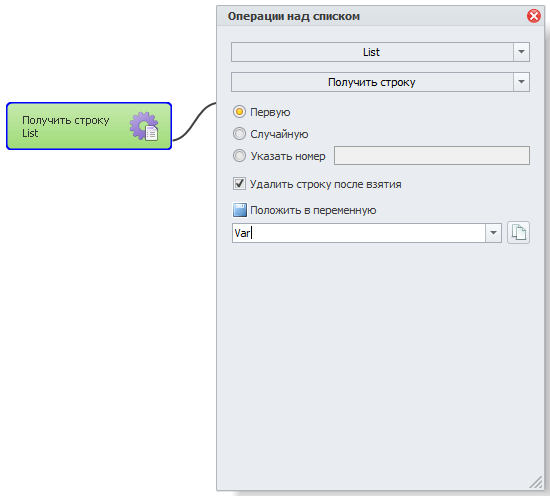Viewport: 550px width, 496px height.
Task: Open the List dropdown arrow
Action: (x=521, y=52)
